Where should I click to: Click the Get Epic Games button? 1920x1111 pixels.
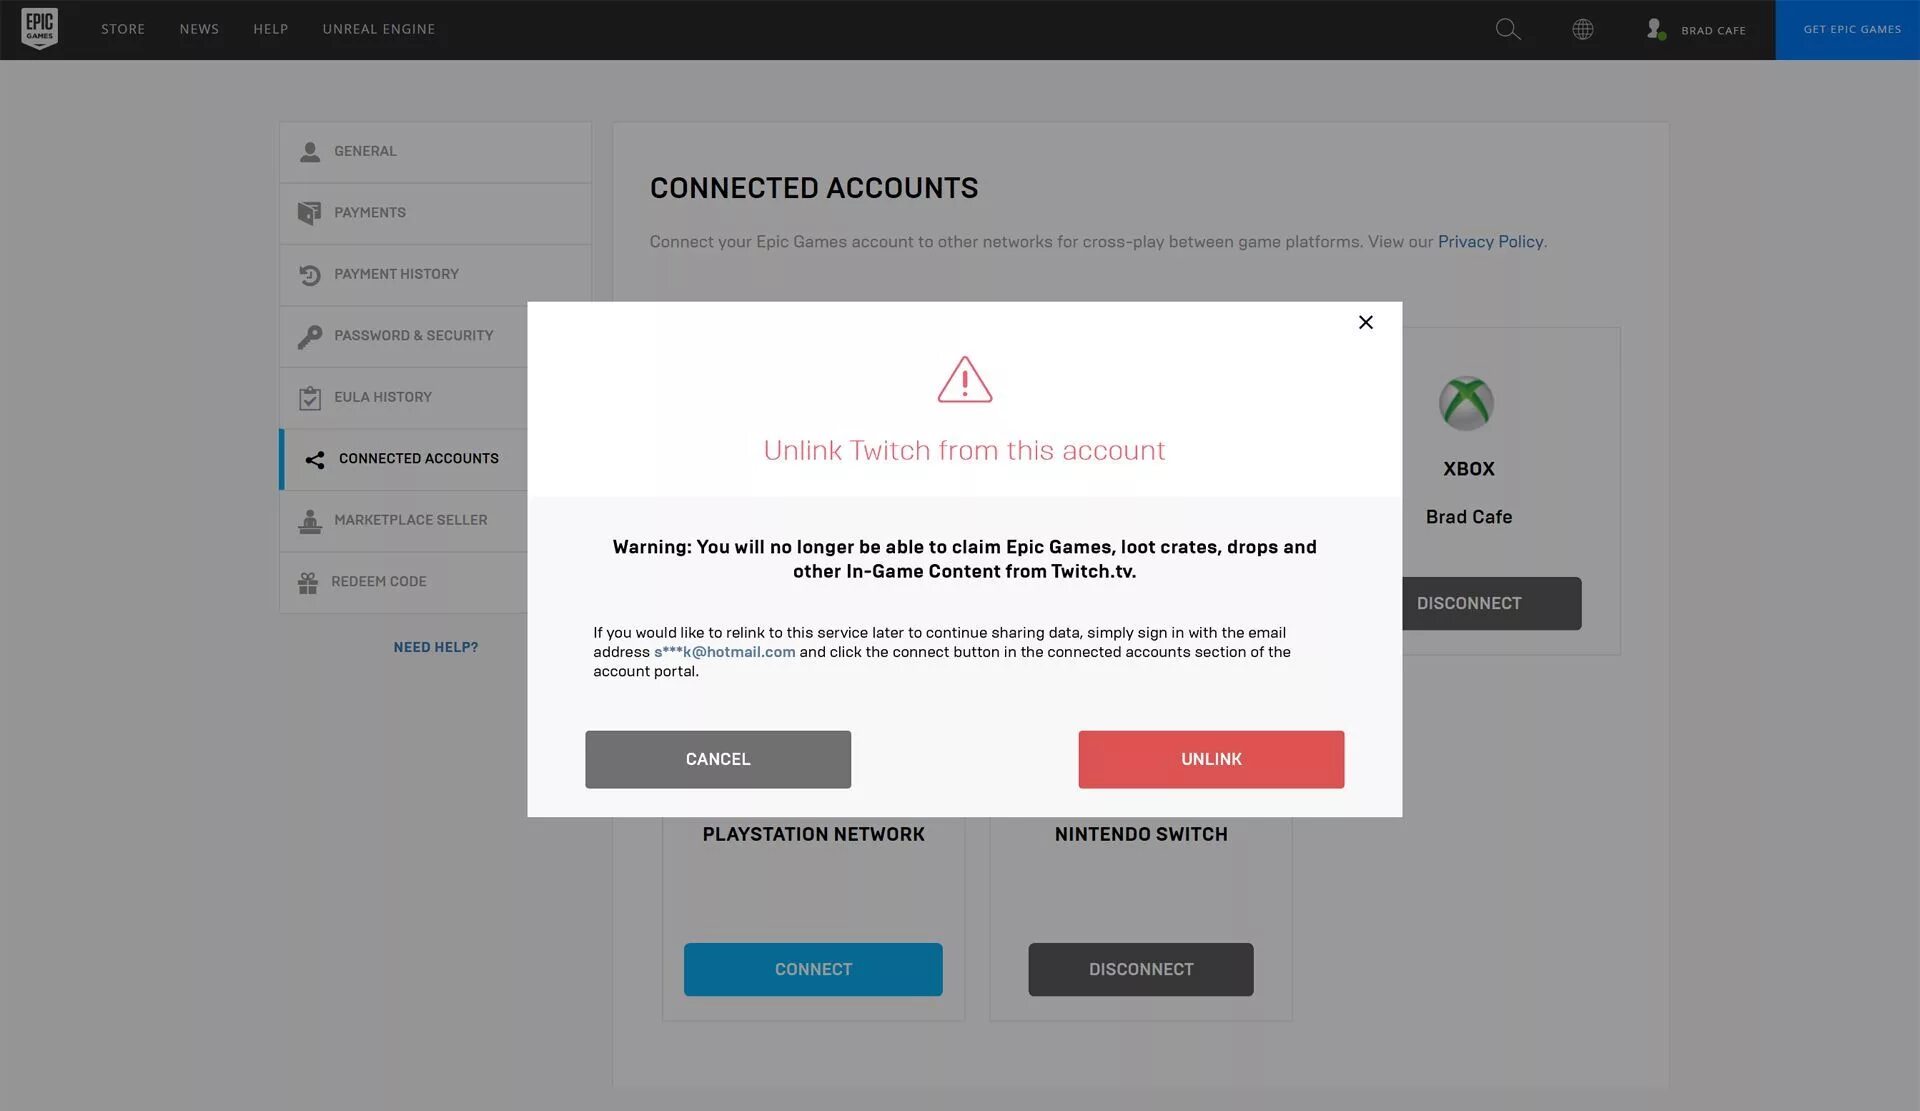1847,30
